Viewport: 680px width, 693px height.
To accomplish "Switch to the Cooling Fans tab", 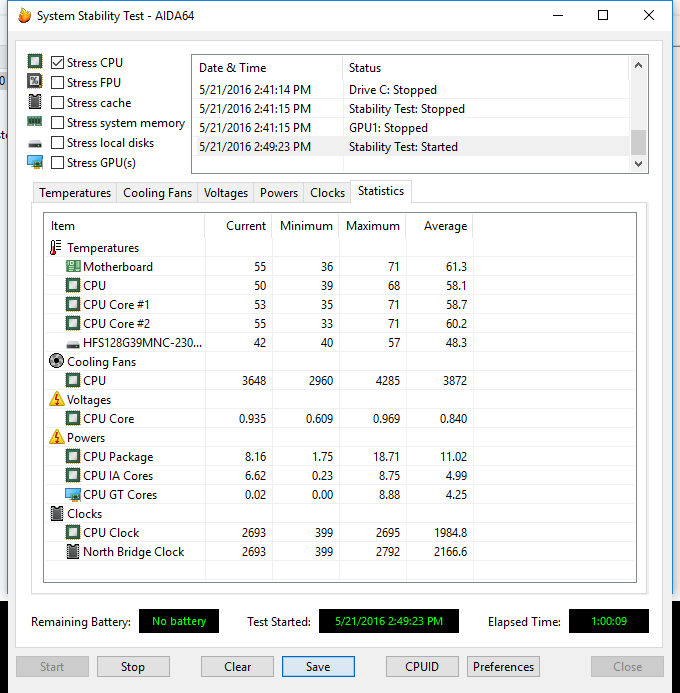I will 157,193.
